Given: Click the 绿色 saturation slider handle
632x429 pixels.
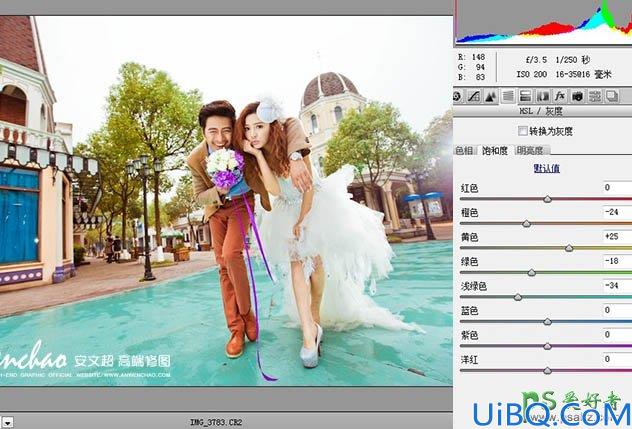Looking at the screenshot, I should [x=532, y=273].
